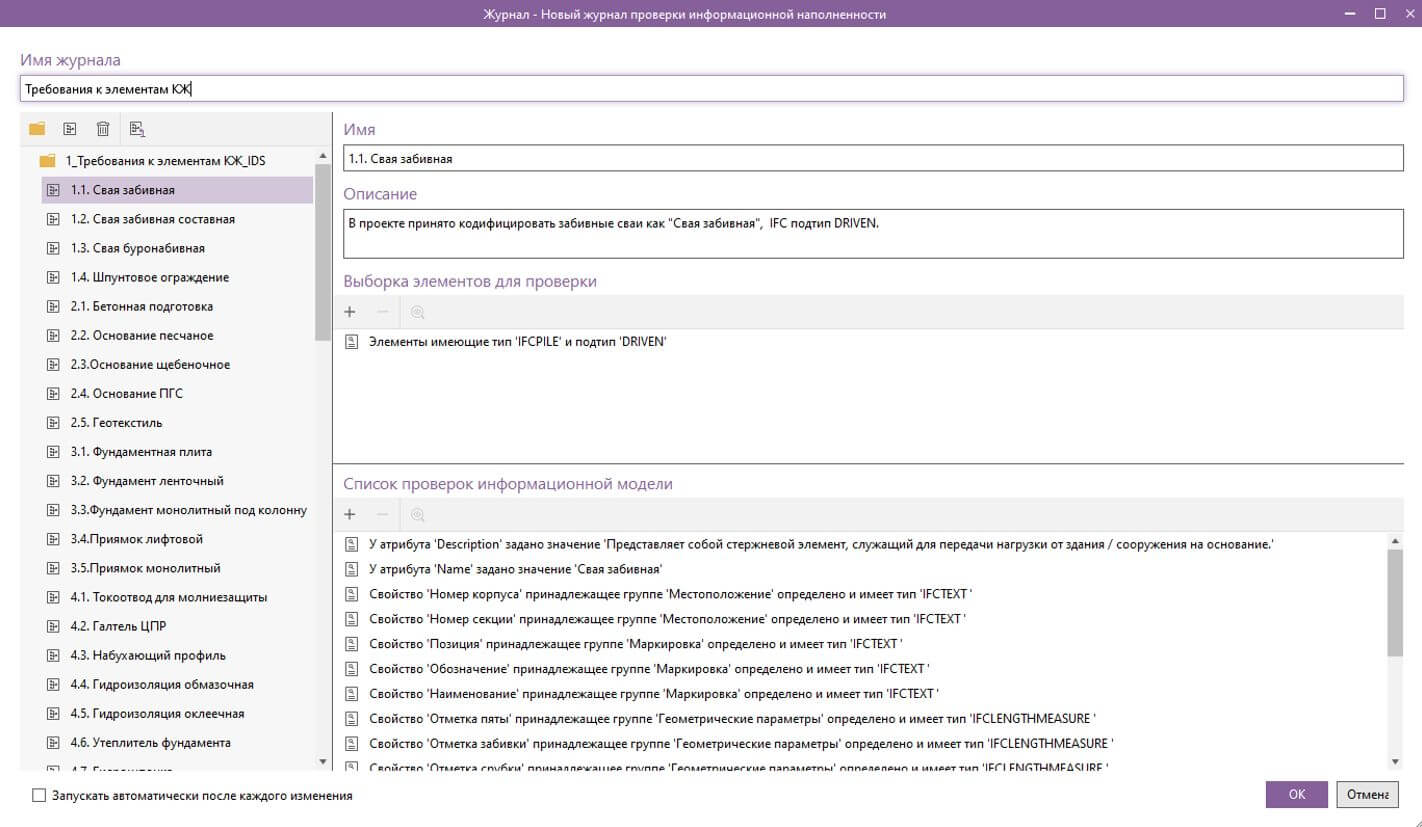Click magnifier icon in Список проверок toolbar

tap(418, 514)
